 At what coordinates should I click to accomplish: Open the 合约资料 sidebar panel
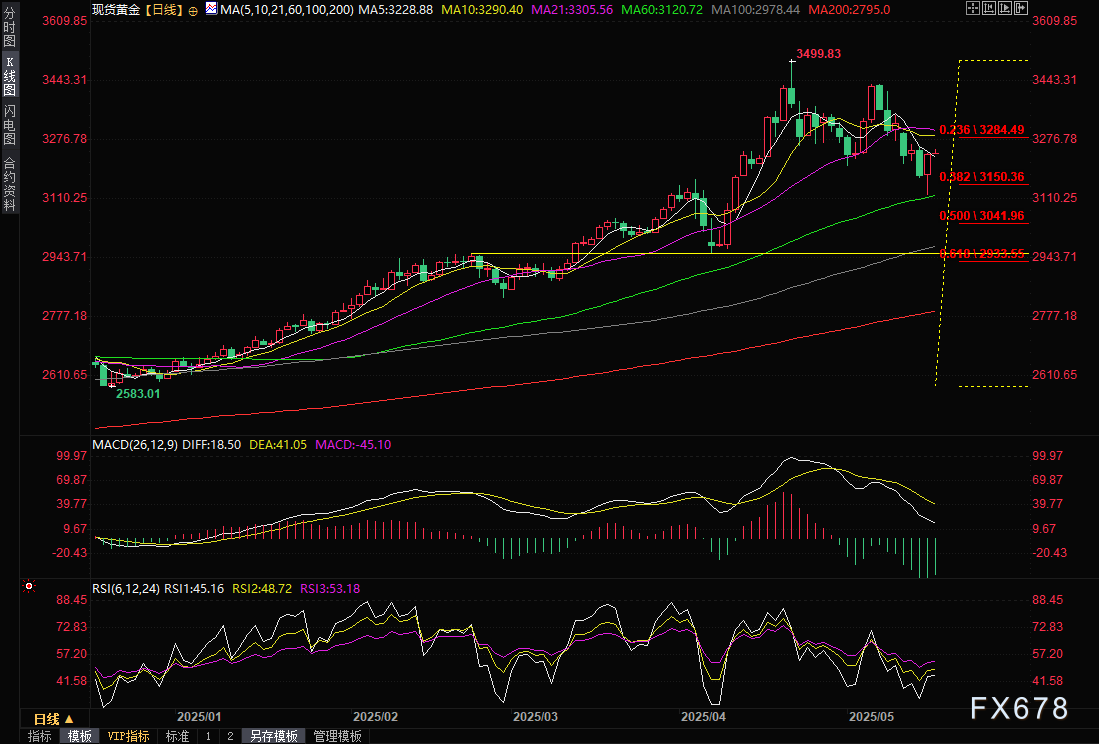tap(9, 184)
